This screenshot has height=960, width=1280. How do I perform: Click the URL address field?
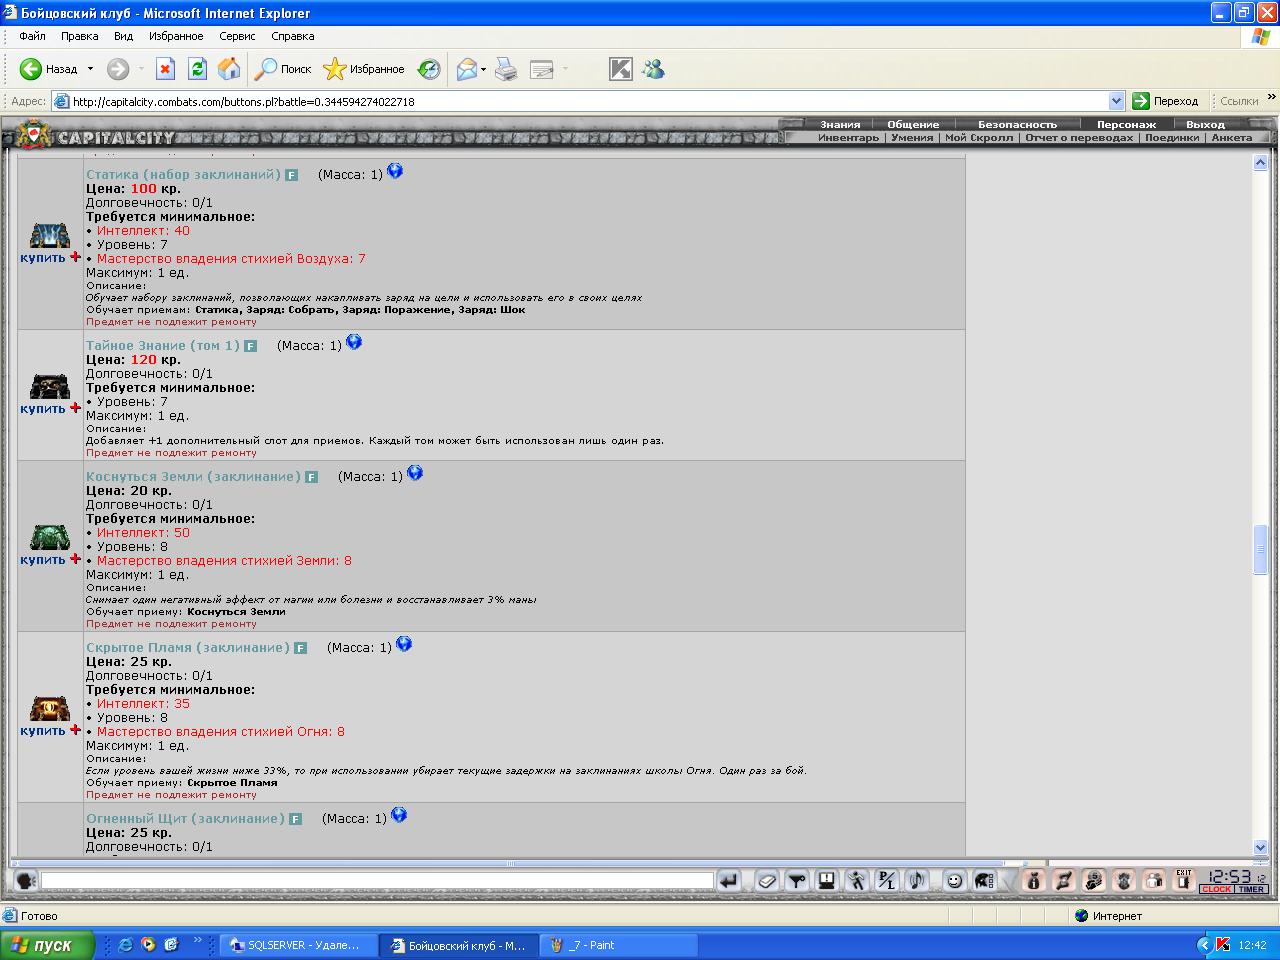[588, 101]
